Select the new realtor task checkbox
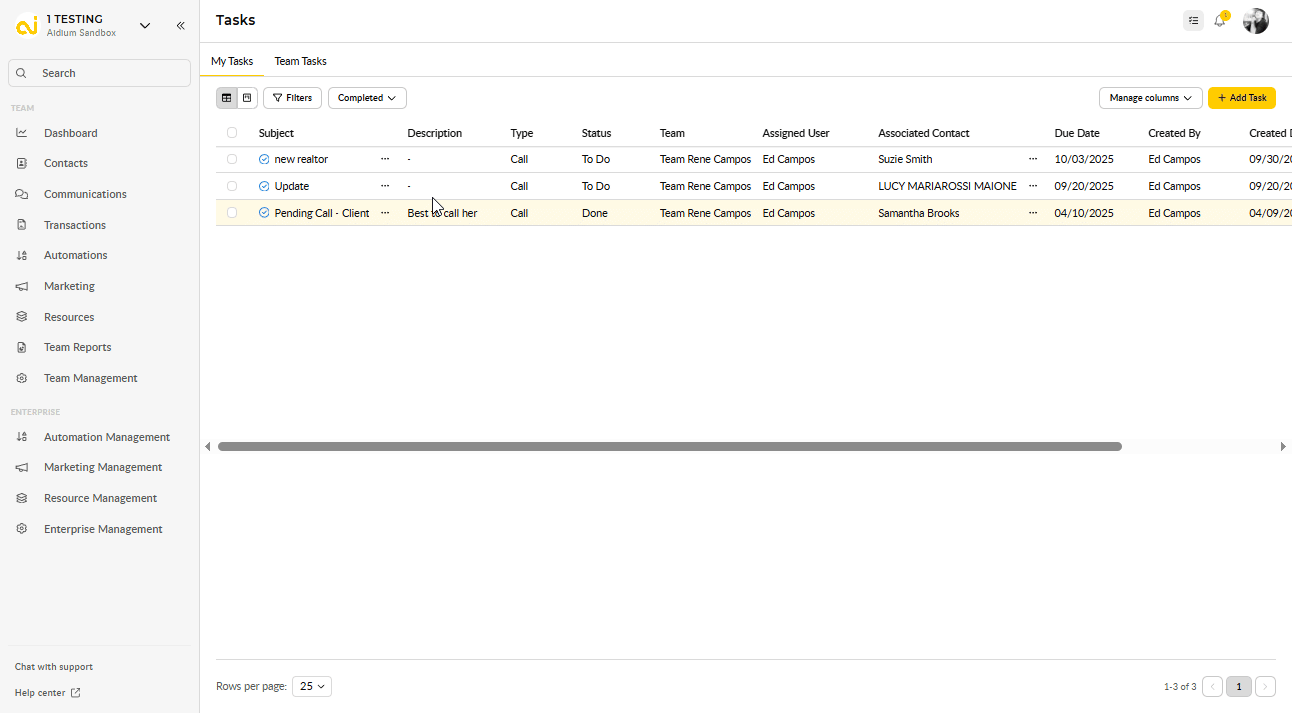The height and width of the screenshot is (713, 1292). 232,159
